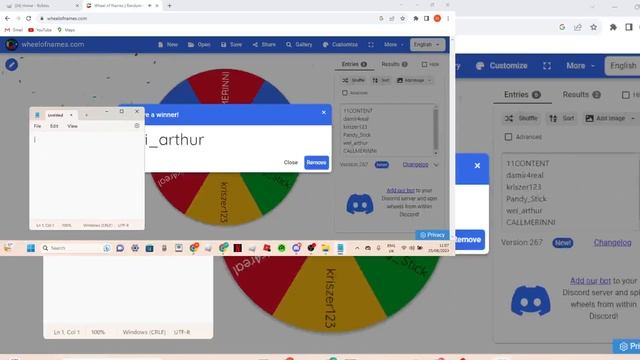Bookmark the page with the star icon

click(403, 18)
